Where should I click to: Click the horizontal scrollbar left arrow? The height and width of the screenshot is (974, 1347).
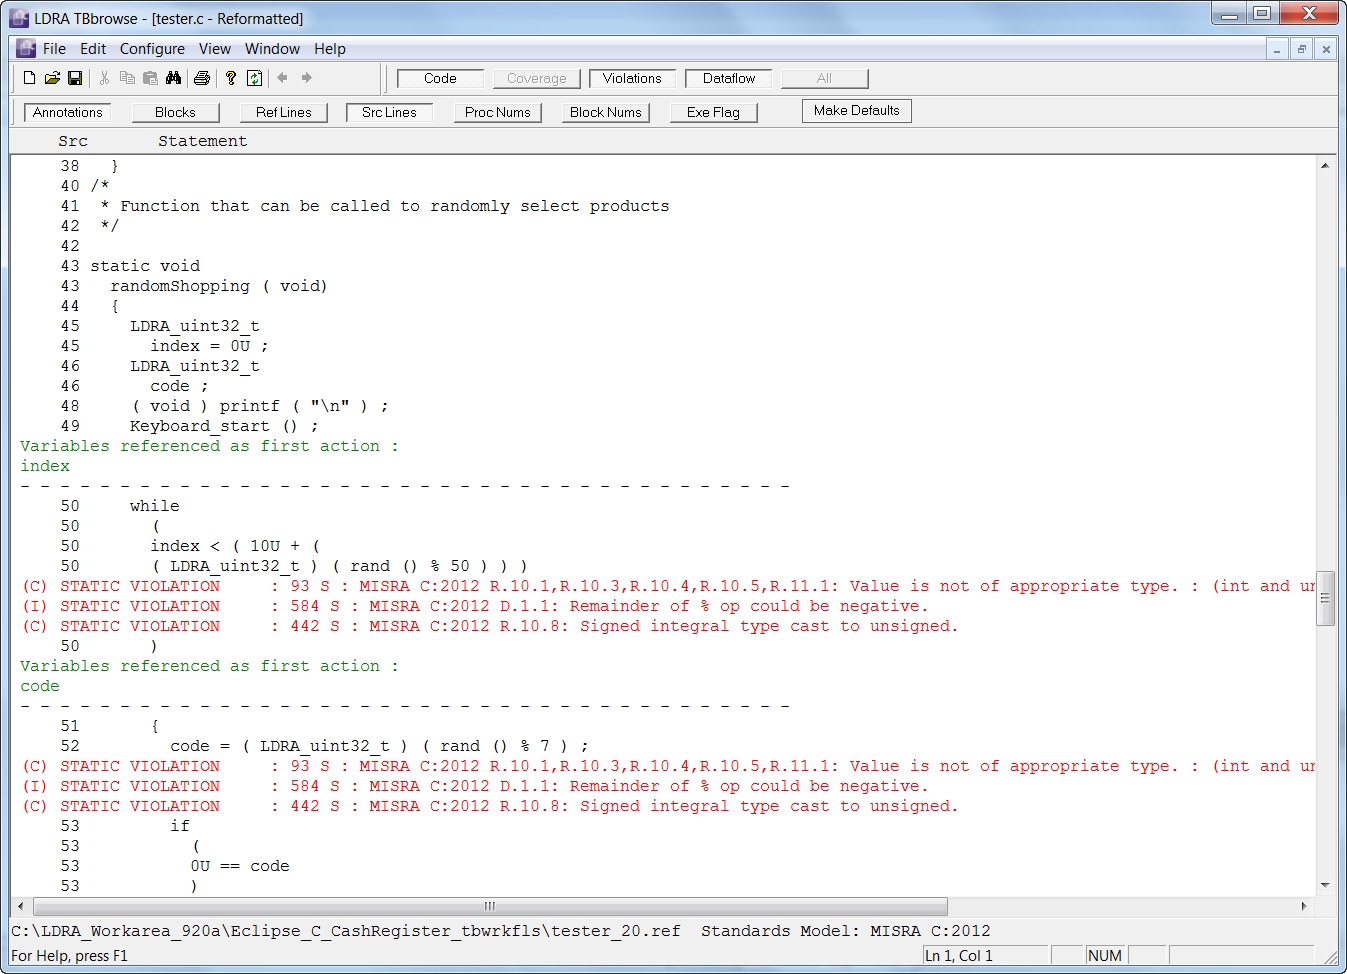(x=22, y=906)
